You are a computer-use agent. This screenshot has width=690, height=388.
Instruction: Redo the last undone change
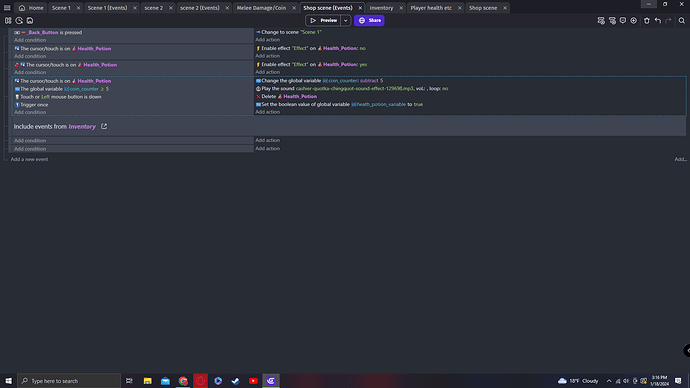click(668, 20)
